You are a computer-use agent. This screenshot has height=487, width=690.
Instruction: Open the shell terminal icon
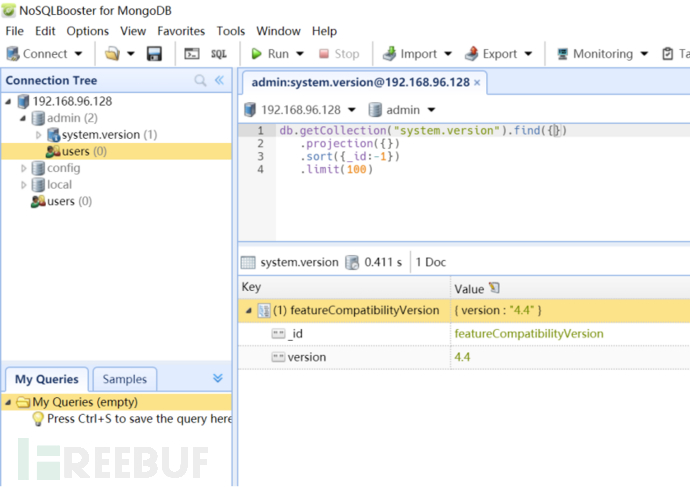coord(191,54)
